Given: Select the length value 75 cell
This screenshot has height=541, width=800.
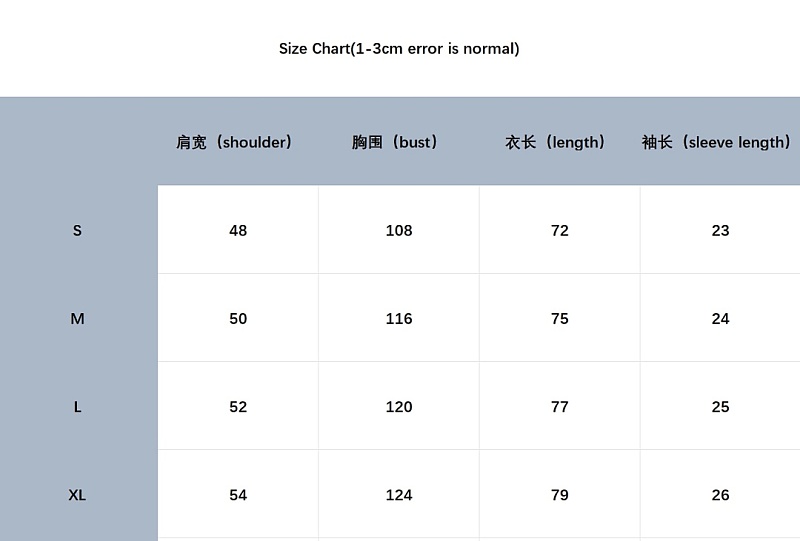Looking at the screenshot, I should click(560, 318).
